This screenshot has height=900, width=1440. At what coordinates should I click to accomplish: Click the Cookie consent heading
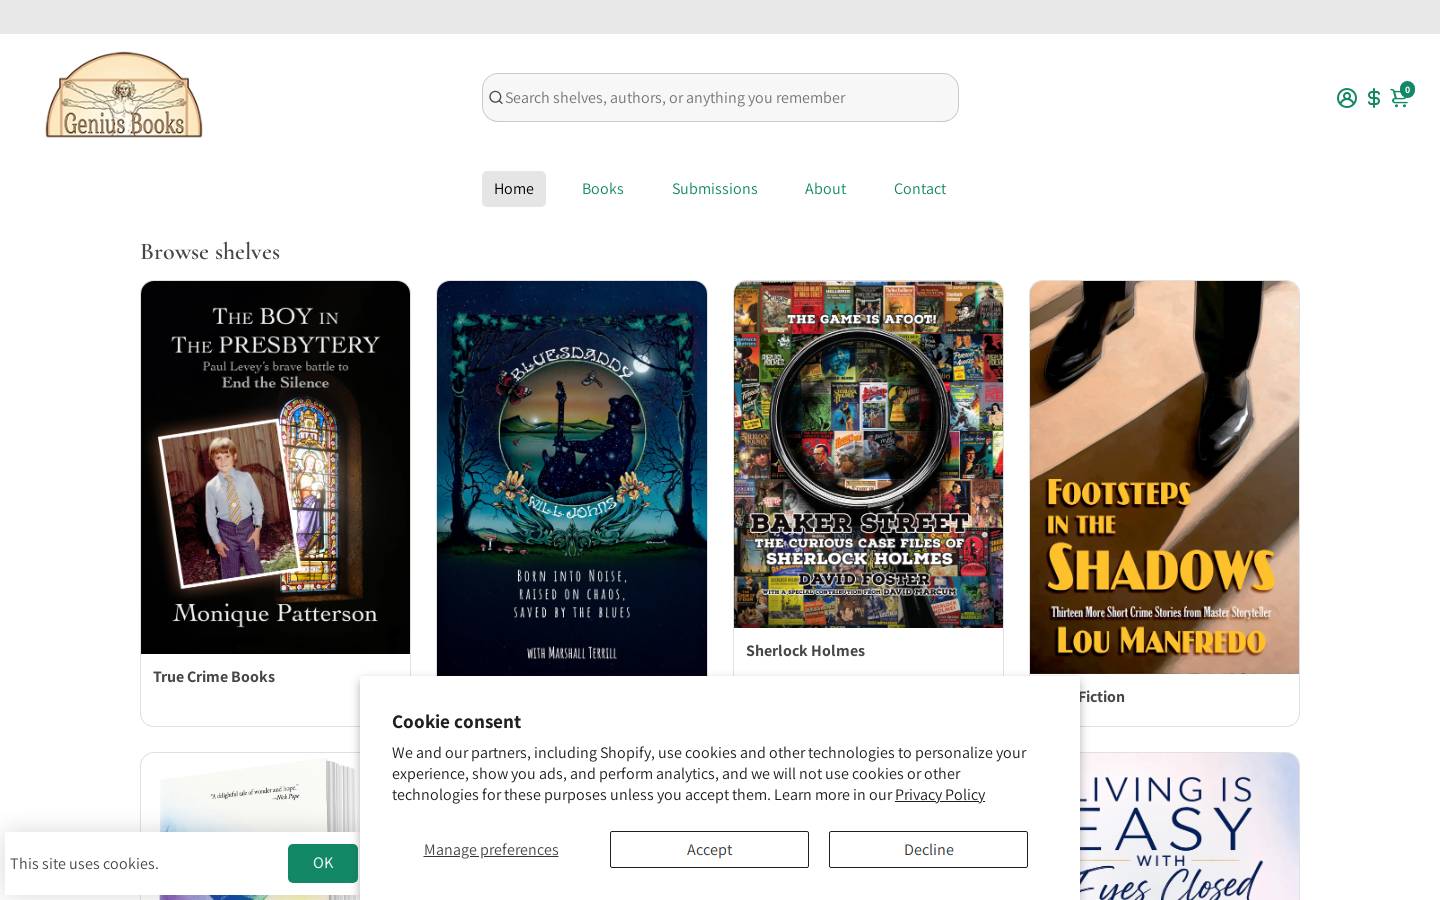(456, 722)
